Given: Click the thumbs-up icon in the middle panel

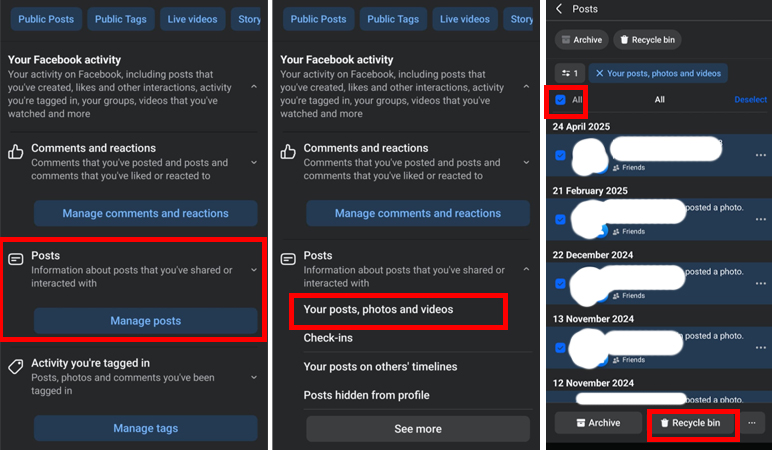Looking at the screenshot, I should 288,152.
